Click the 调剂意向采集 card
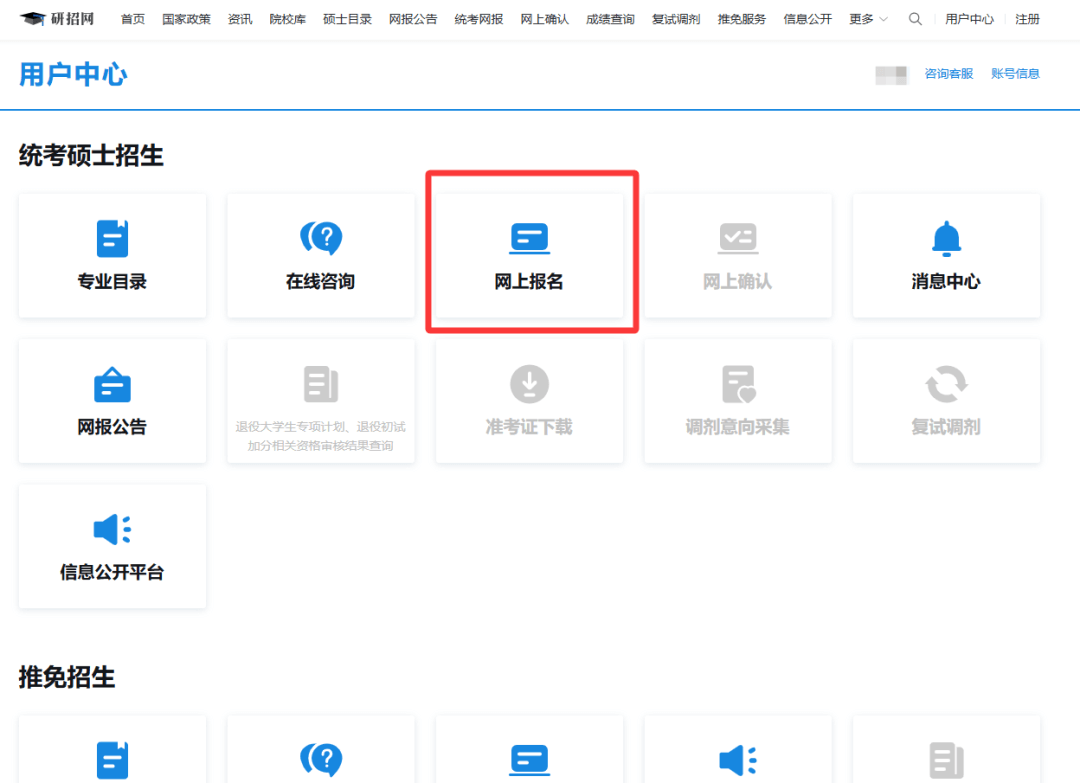 pyautogui.click(x=737, y=401)
